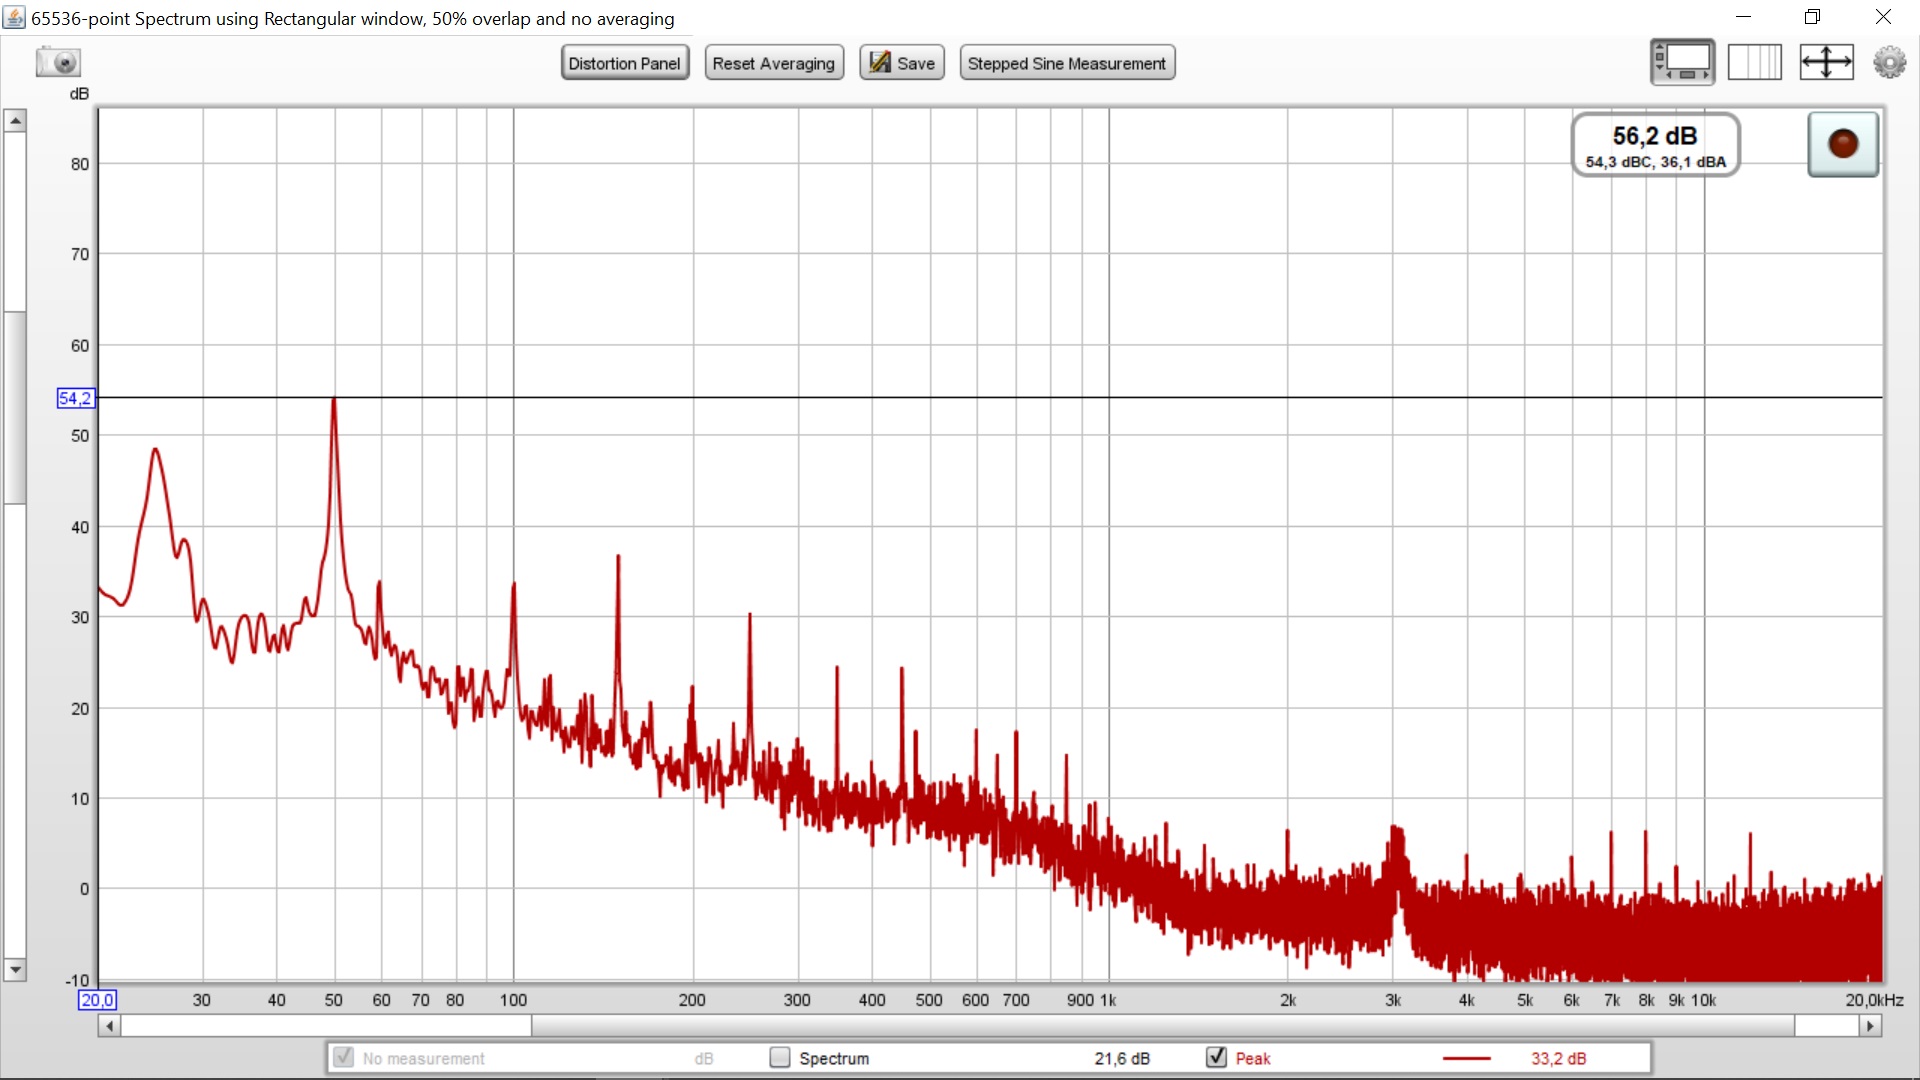The width and height of the screenshot is (1920, 1080).
Task: Click the Save button
Action: [x=902, y=63]
